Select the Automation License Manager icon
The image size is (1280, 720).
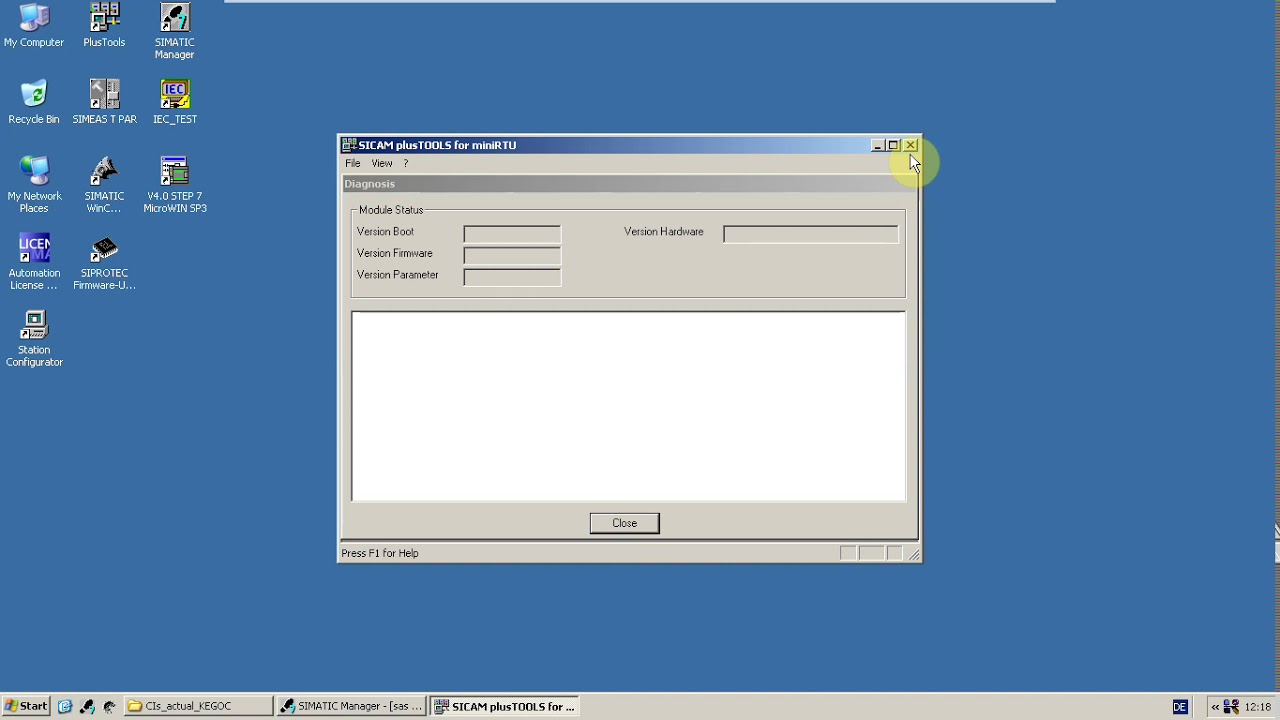pos(34,262)
